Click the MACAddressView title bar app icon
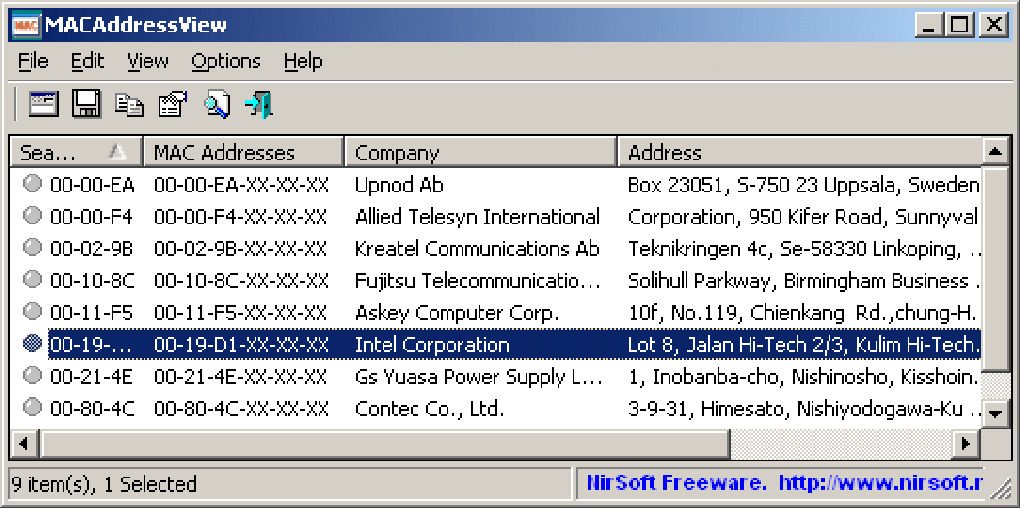The image size is (1020, 508). pos(26,25)
